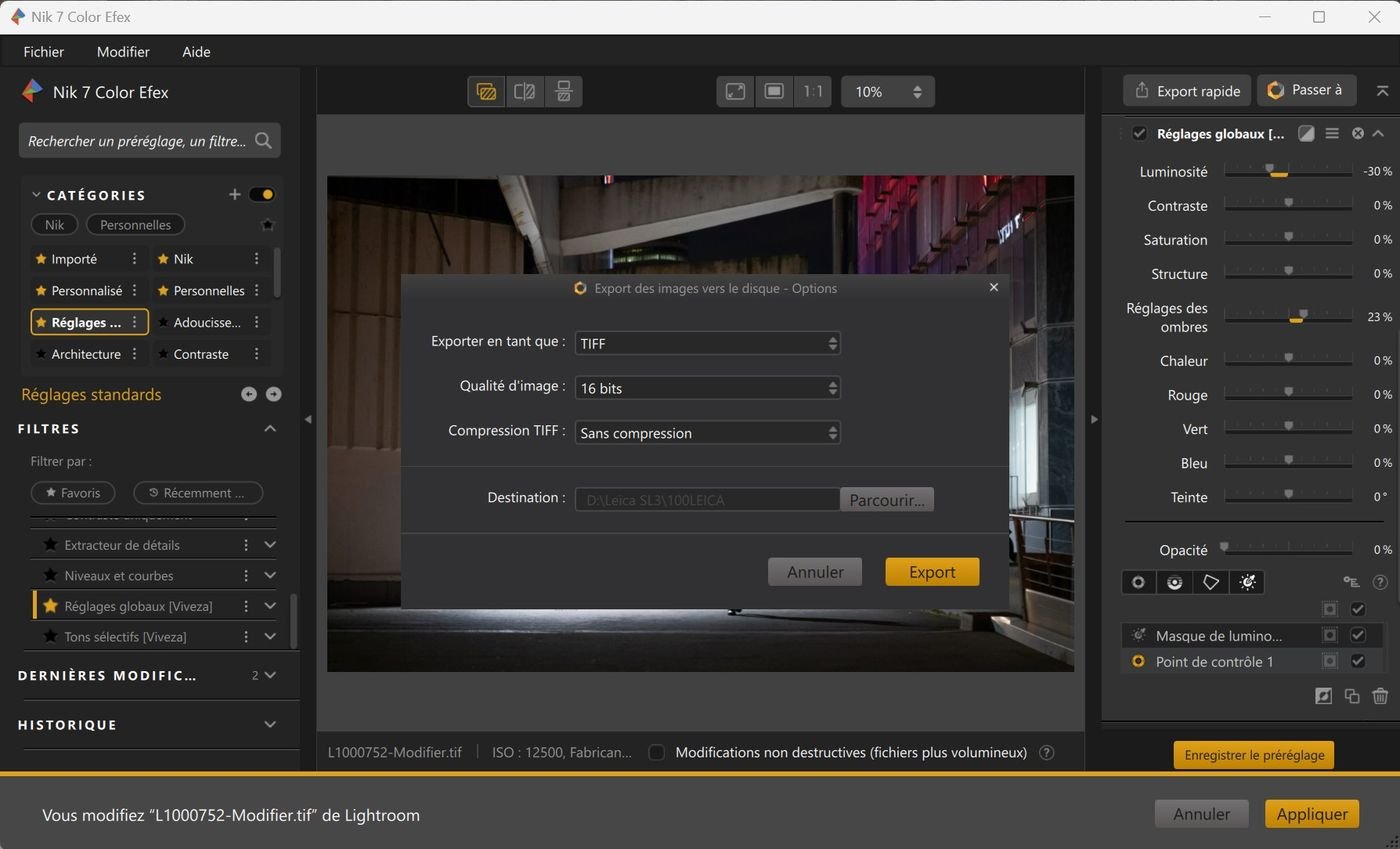
Task: Open the Fichier menu
Action: (x=44, y=52)
